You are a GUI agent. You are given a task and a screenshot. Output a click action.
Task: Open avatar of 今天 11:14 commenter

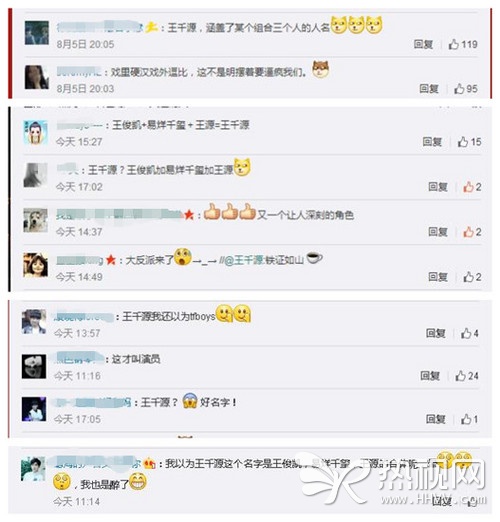click(x=33, y=469)
